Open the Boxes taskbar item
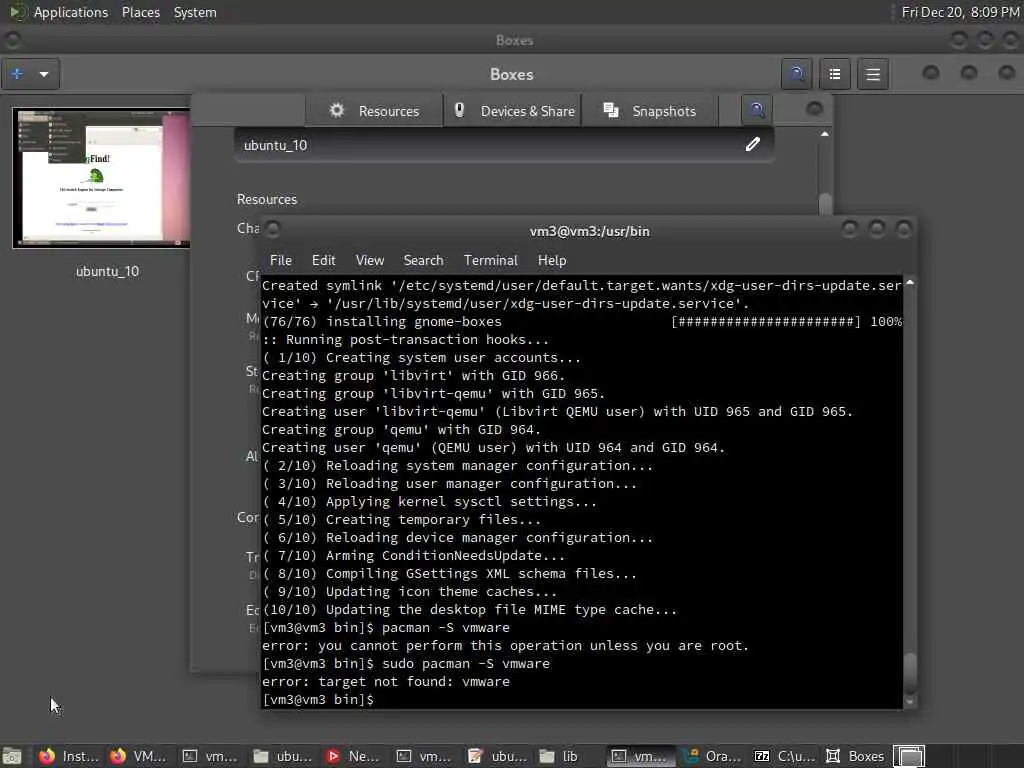The width and height of the screenshot is (1024, 768). click(856, 756)
